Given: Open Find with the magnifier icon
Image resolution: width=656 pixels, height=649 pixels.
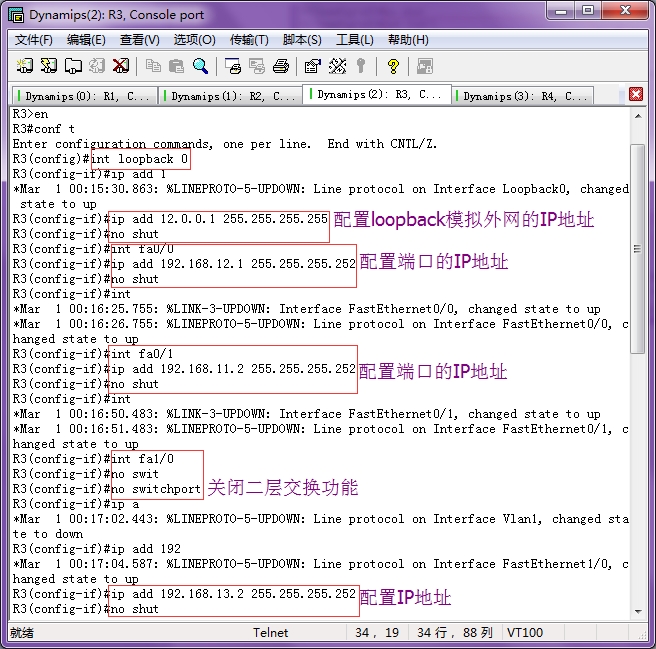Looking at the screenshot, I should [200, 66].
